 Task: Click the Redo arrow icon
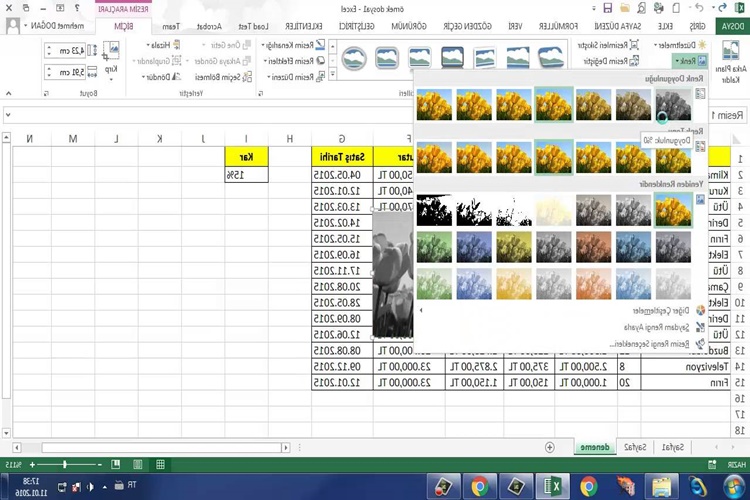tap(722, 8)
